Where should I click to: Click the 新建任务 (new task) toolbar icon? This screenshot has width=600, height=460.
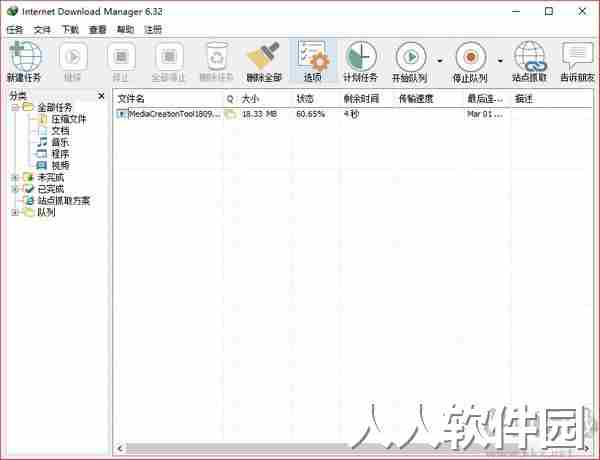click(25, 62)
